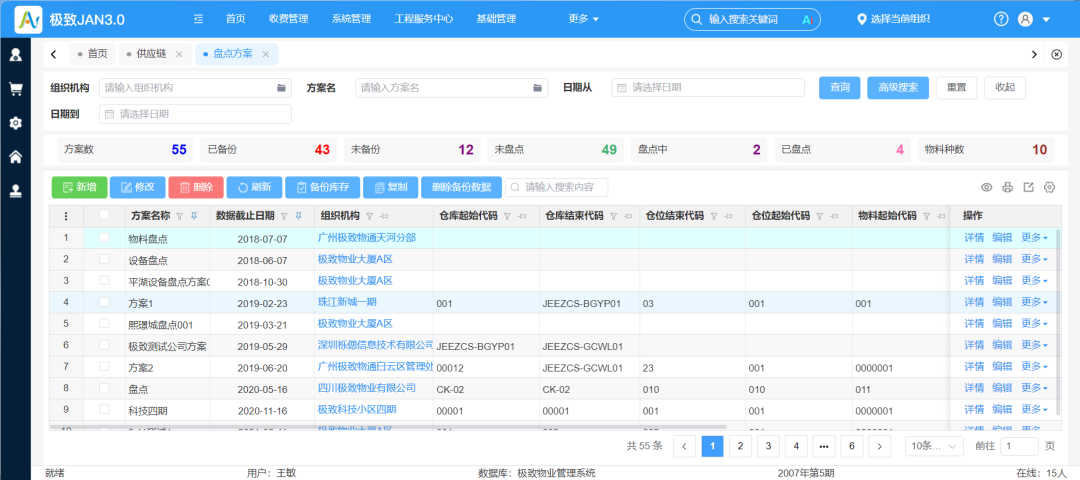
Task: Check the box for 方案1 row
Action: [104, 302]
